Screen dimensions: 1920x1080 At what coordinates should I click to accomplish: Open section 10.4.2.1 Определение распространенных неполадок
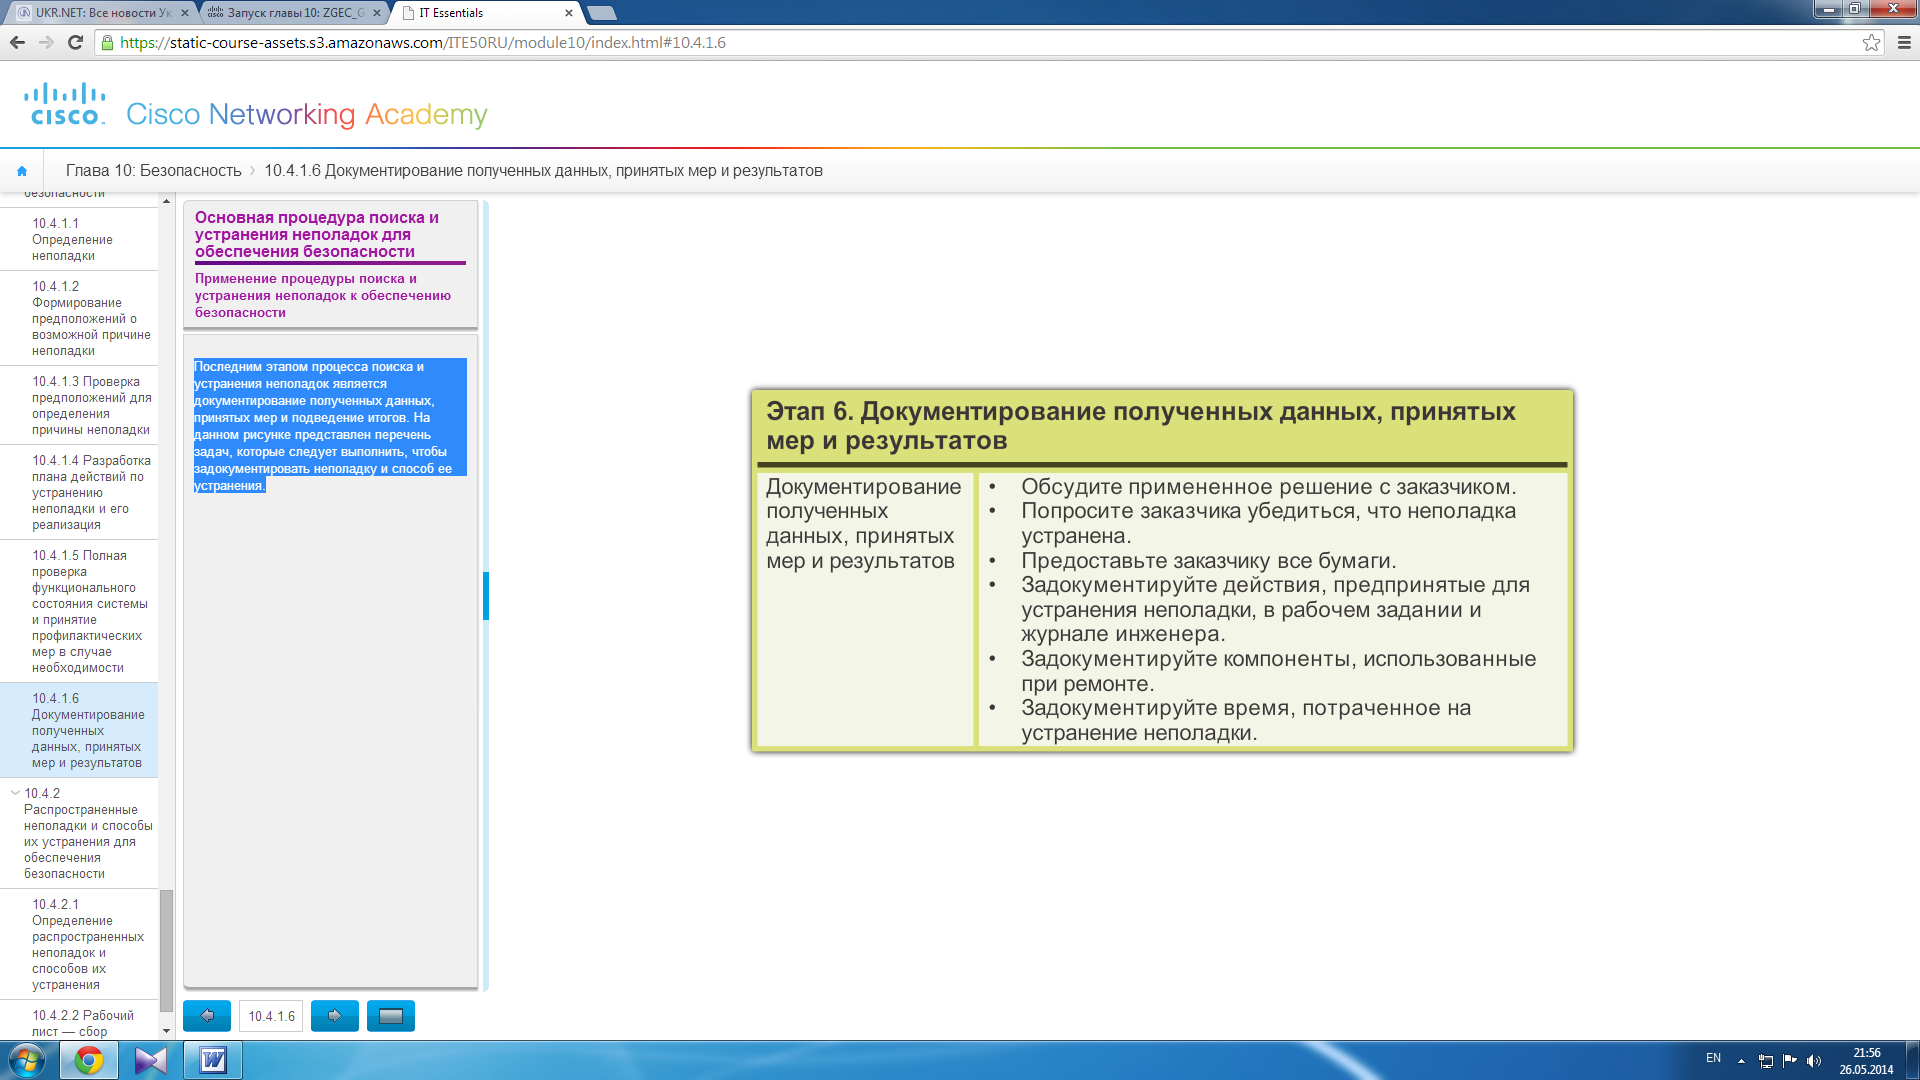pyautogui.click(x=79, y=944)
